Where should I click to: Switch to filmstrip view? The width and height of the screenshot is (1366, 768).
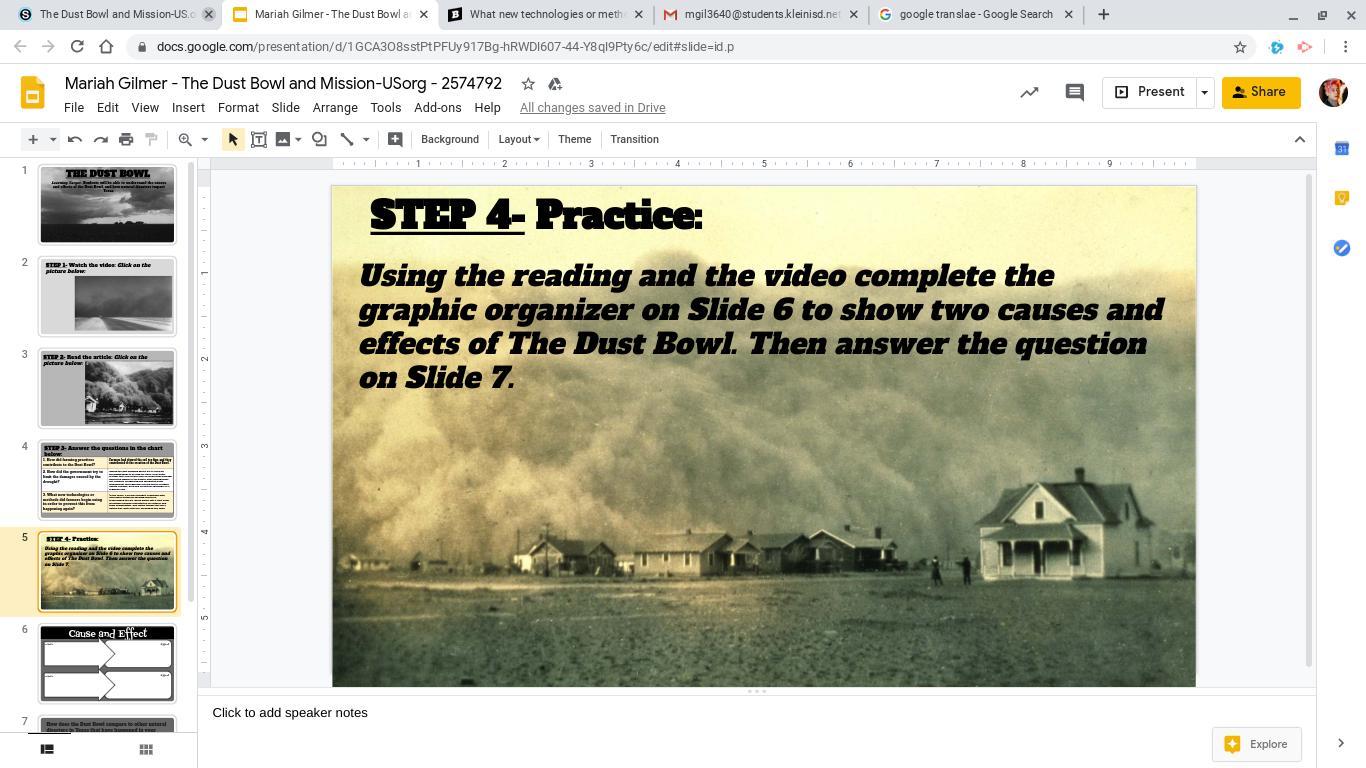coord(47,749)
